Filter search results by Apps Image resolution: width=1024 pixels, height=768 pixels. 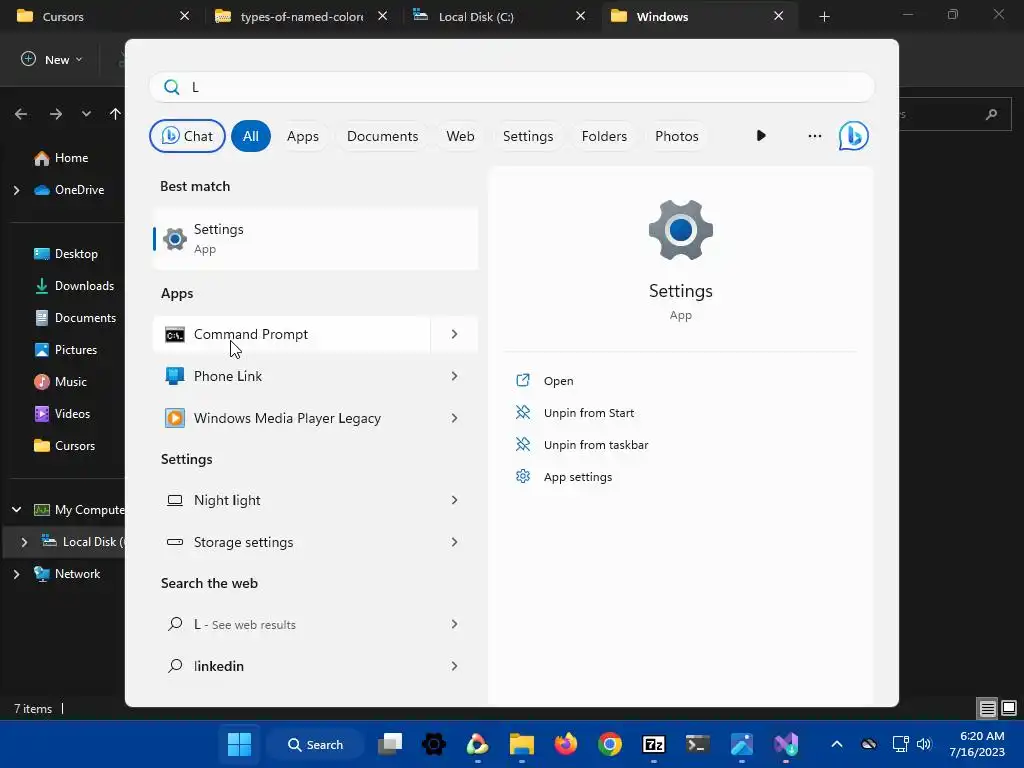click(302, 136)
